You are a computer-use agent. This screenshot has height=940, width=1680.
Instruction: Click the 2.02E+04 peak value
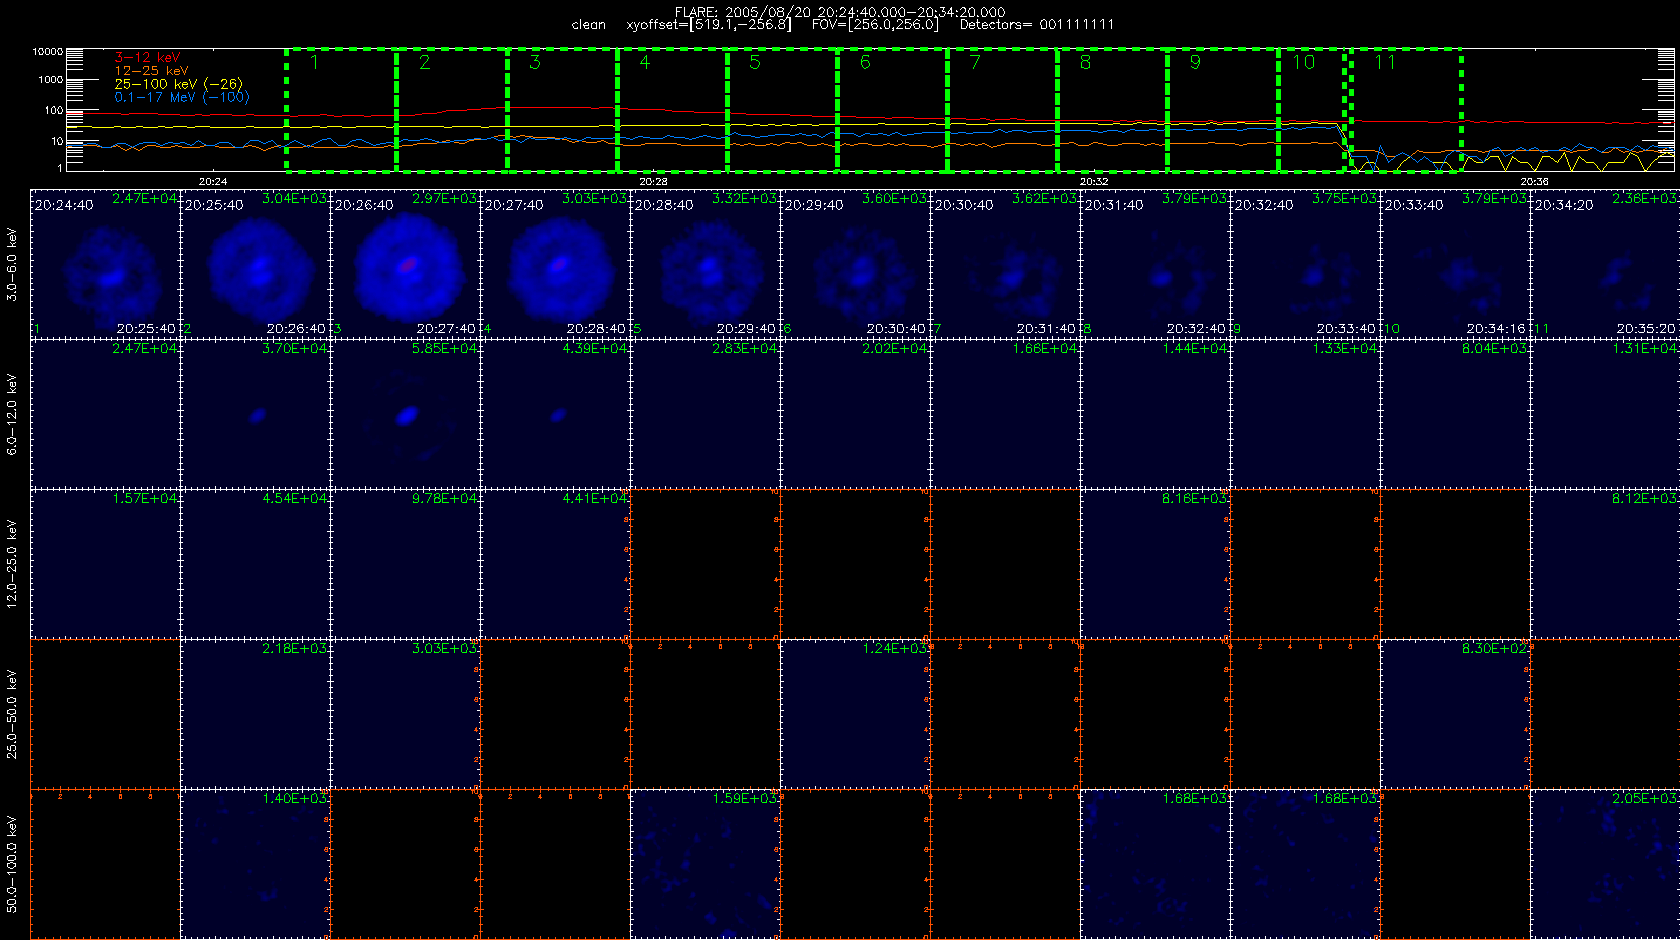[x=895, y=348]
